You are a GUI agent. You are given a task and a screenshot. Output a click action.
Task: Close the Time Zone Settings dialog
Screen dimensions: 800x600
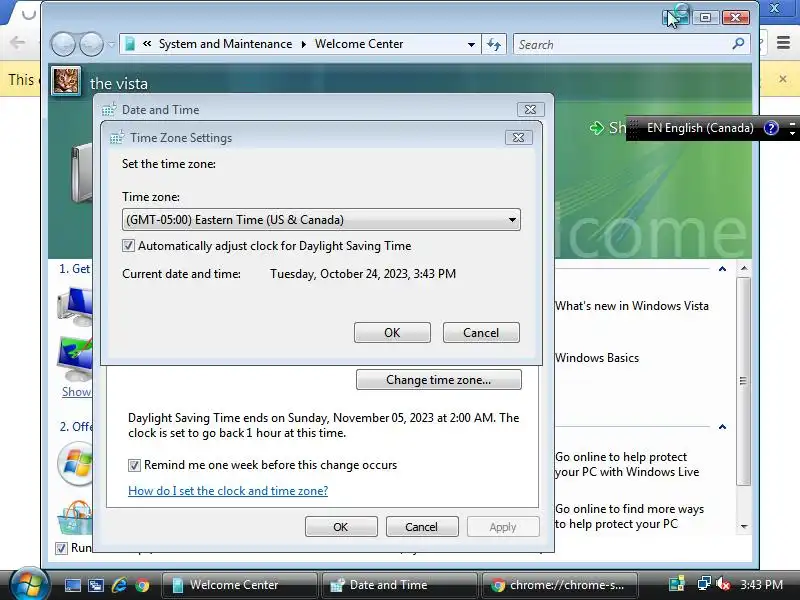point(518,138)
